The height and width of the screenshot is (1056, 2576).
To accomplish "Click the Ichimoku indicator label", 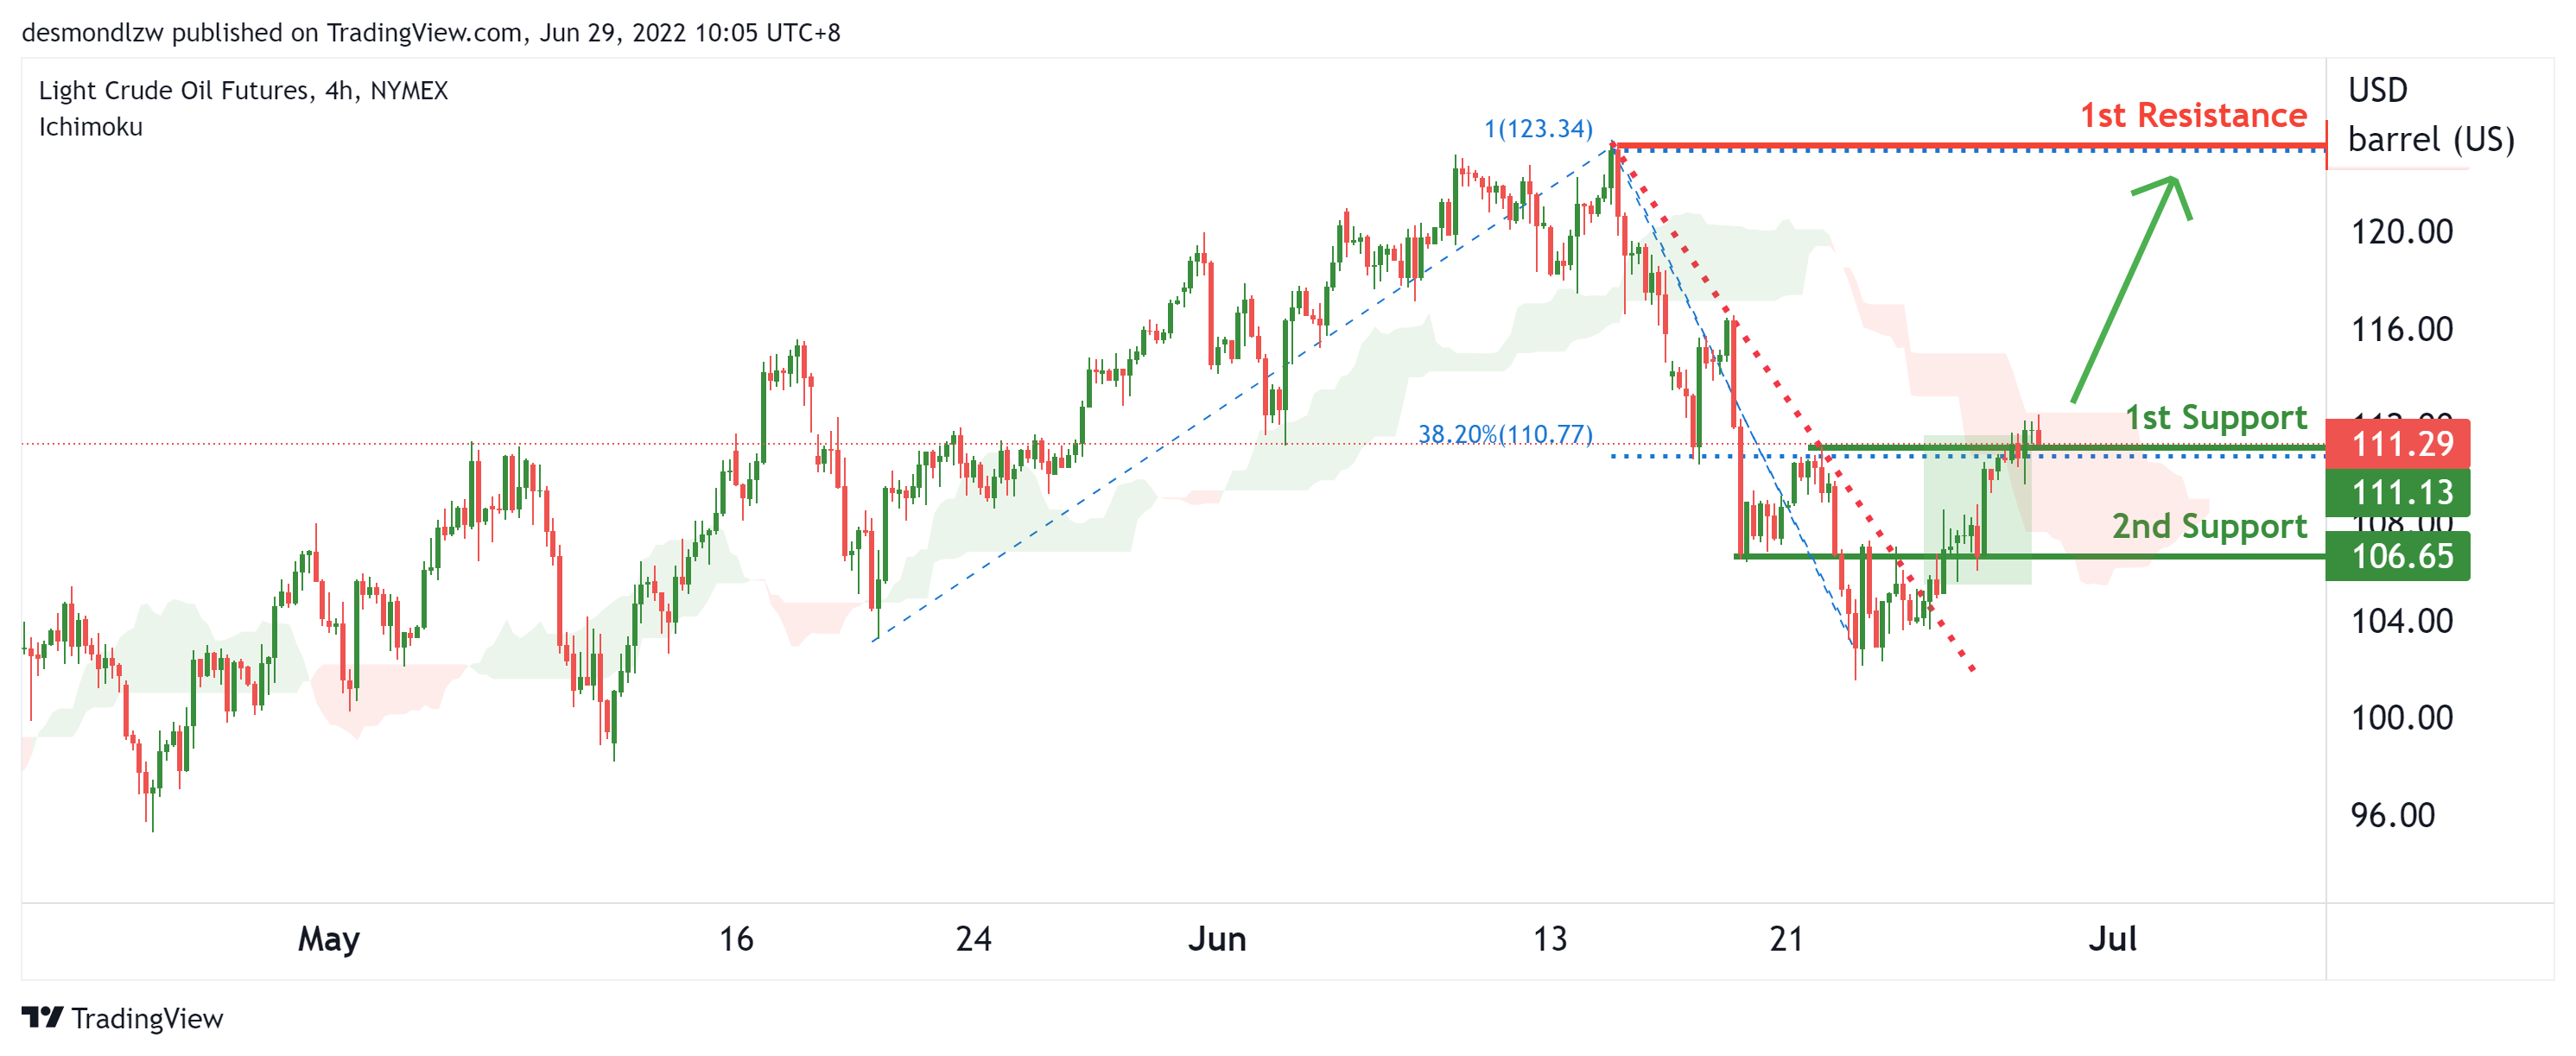I will click(91, 127).
